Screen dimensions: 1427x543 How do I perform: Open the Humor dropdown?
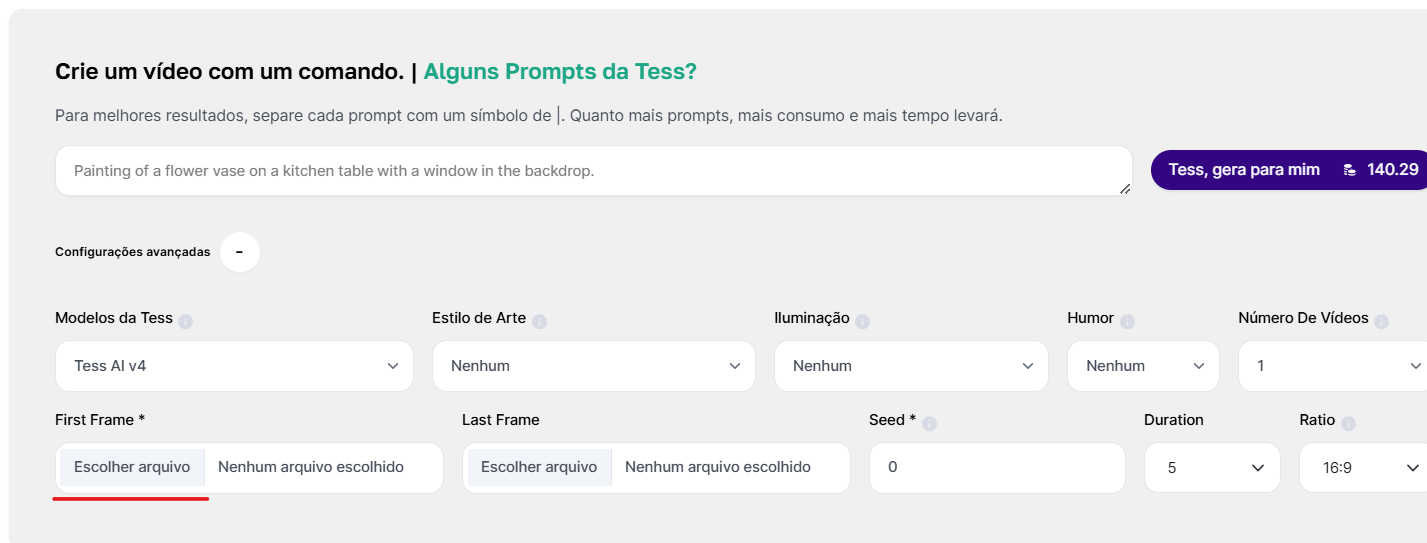(1143, 366)
